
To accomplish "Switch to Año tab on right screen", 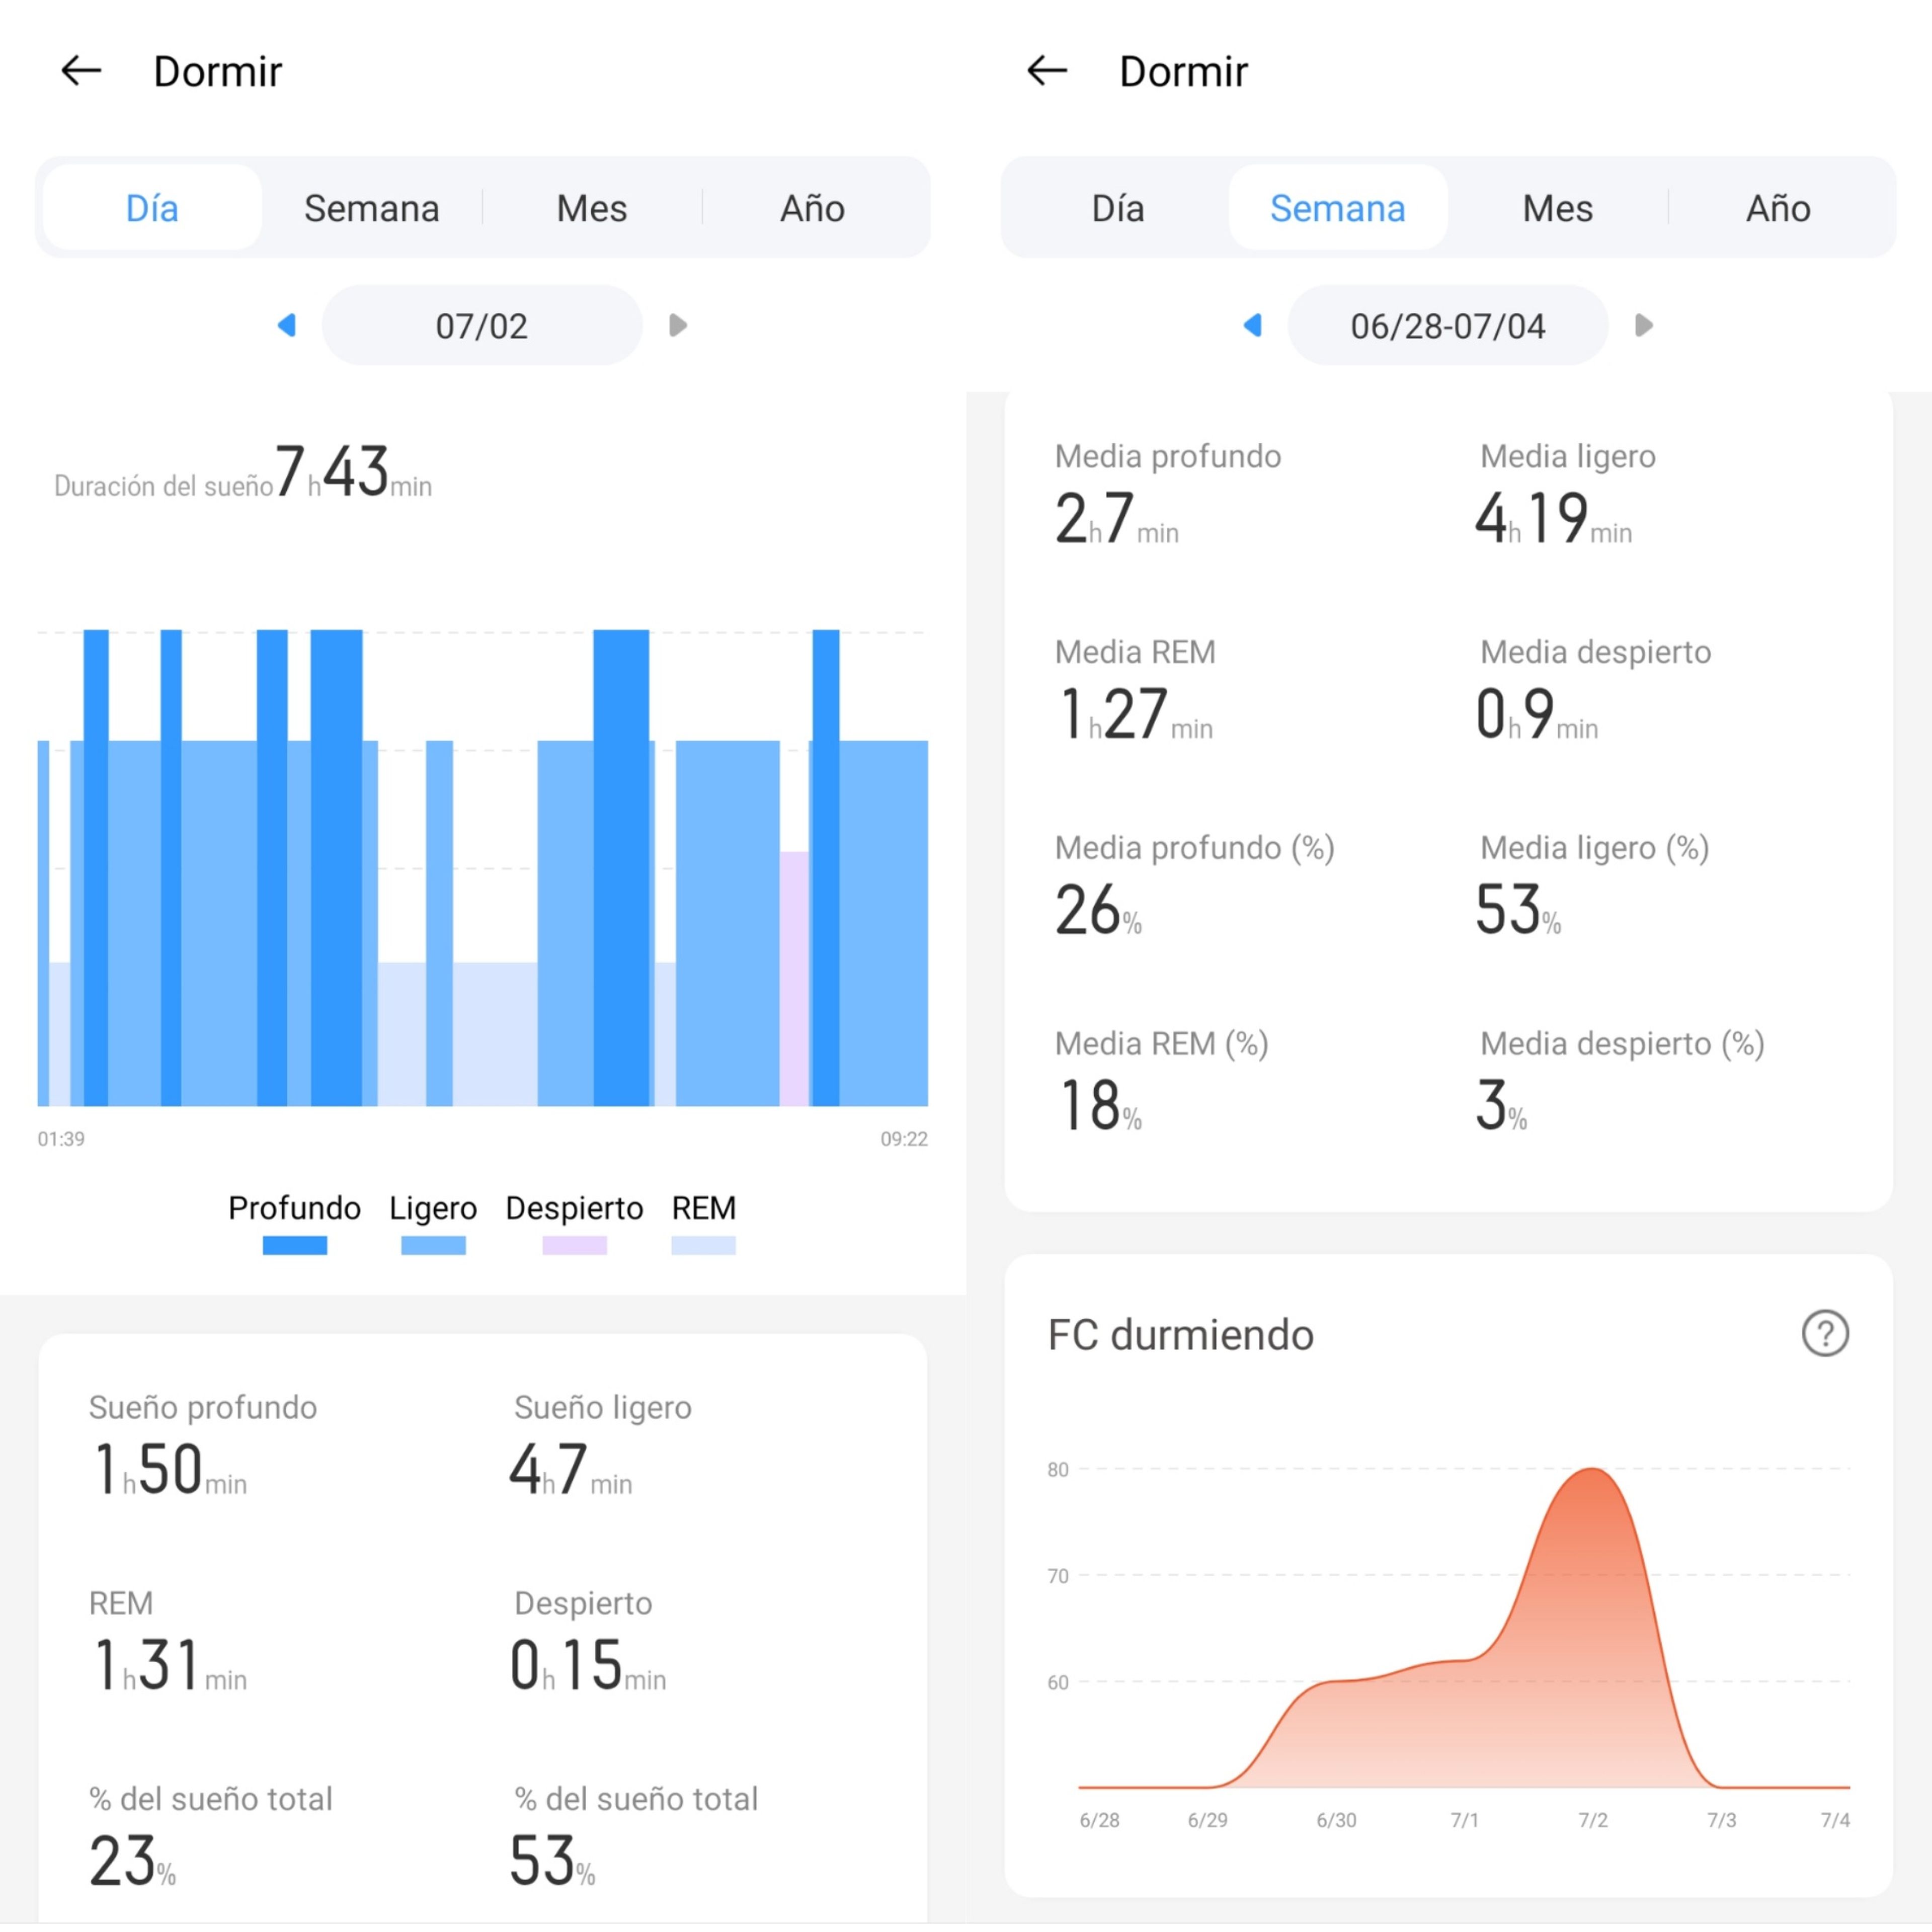I will click(1778, 208).
